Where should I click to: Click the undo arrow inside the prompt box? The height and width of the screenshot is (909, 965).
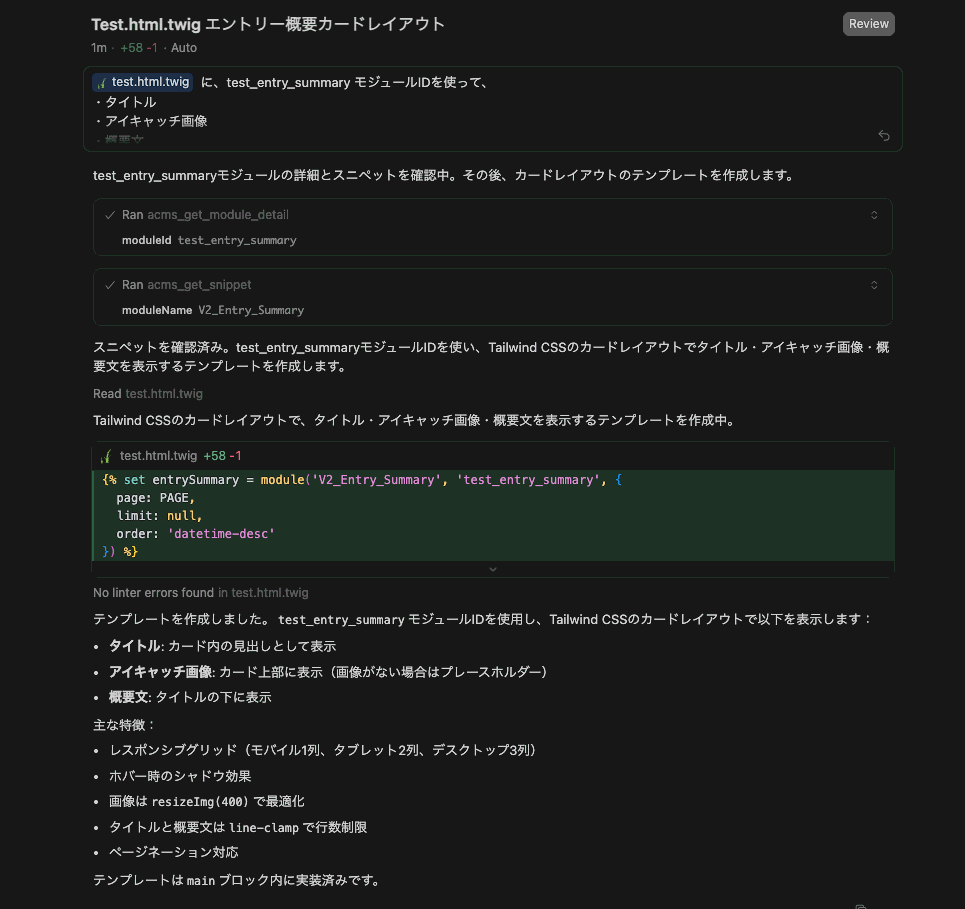click(x=884, y=135)
